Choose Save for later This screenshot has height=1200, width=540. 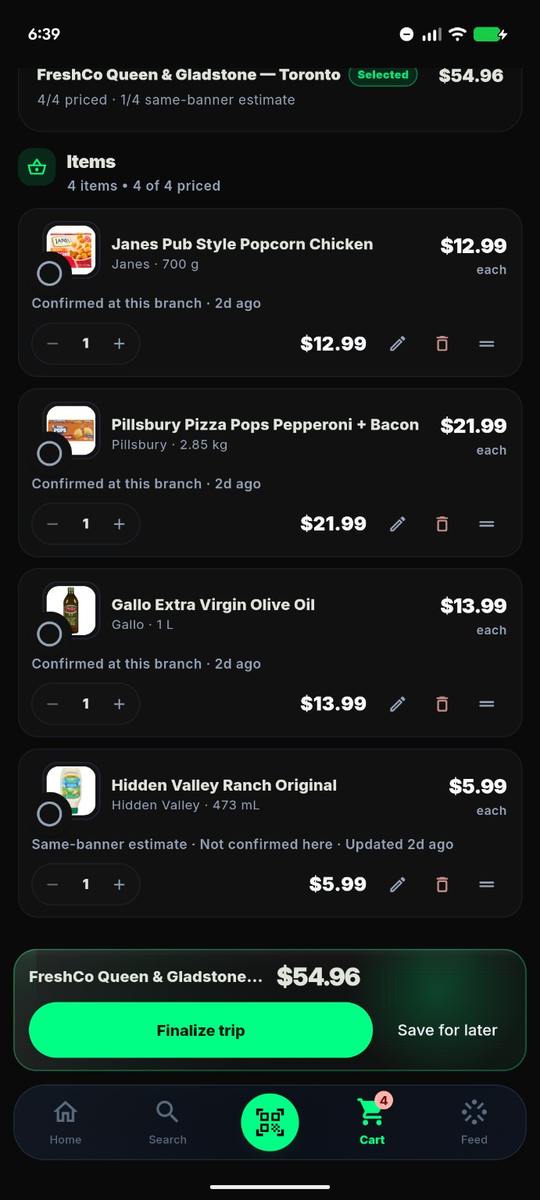tap(447, 1030)
